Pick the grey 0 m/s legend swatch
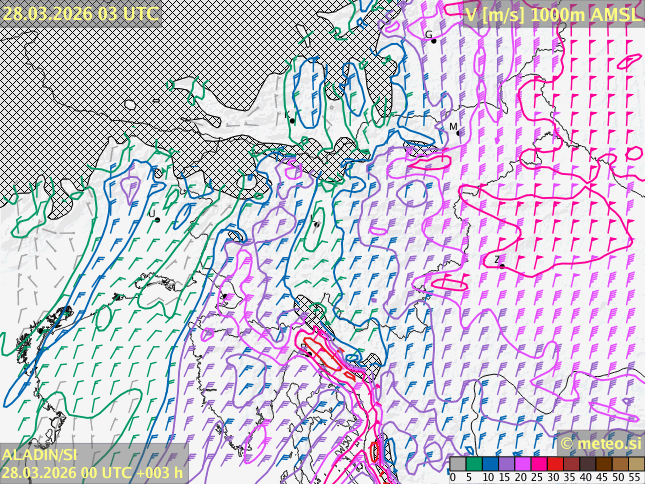 coord(457,464)
